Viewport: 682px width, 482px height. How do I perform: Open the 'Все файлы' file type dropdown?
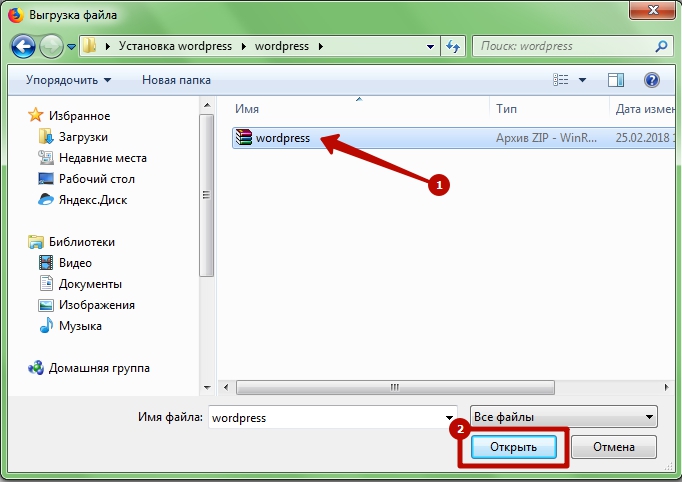tap(564, 417)
